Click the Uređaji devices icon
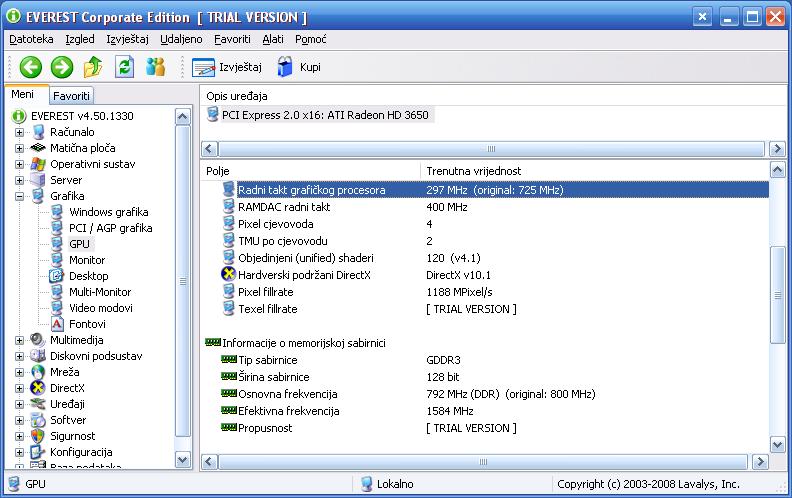The height and width of the screenshot is (498, 792). click(x=38, y=404)
